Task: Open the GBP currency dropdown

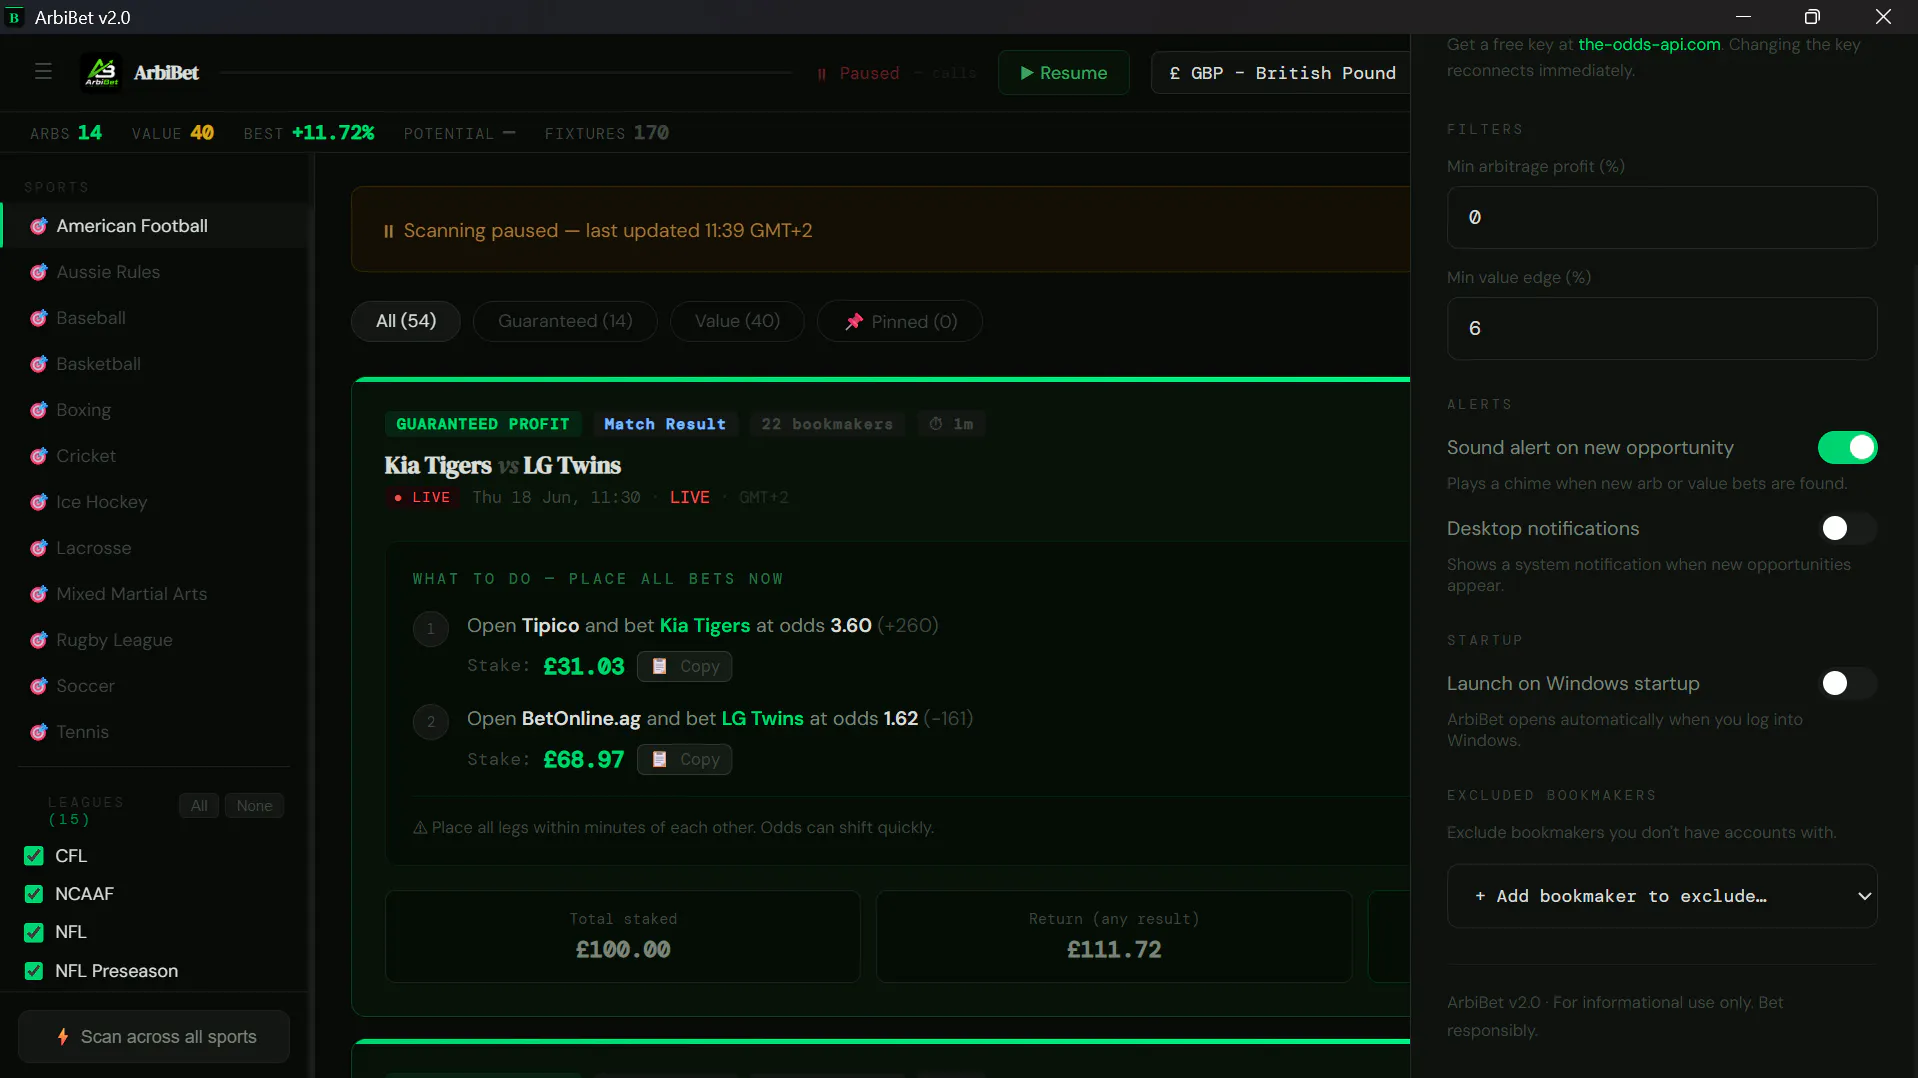Action: click(x=1281, y=73)
